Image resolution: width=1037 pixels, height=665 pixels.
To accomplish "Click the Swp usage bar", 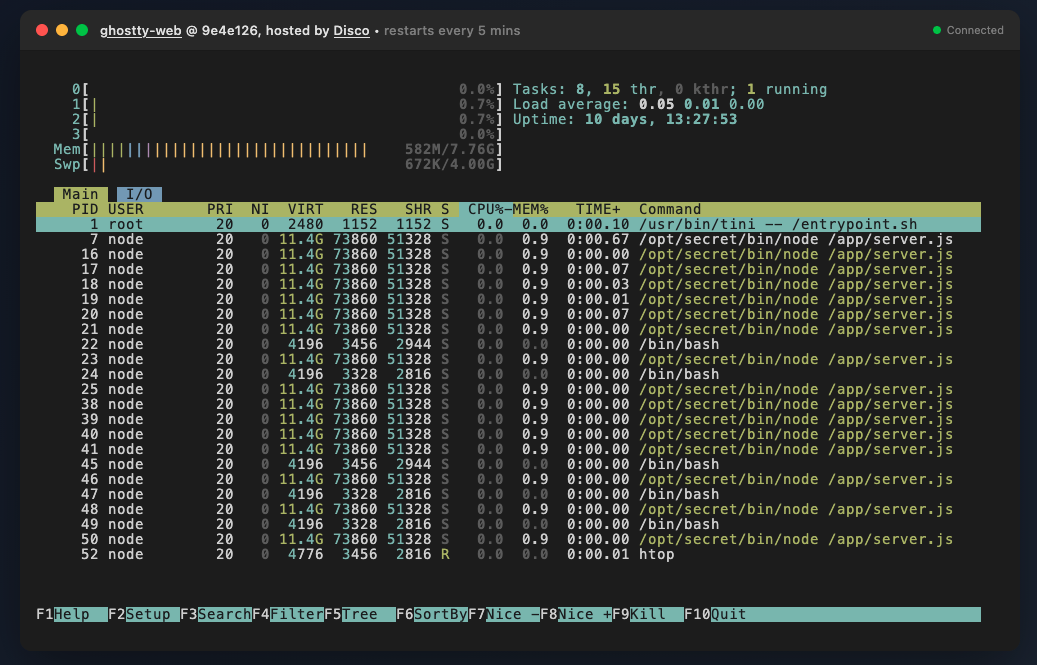I will (x=278, y=164).
